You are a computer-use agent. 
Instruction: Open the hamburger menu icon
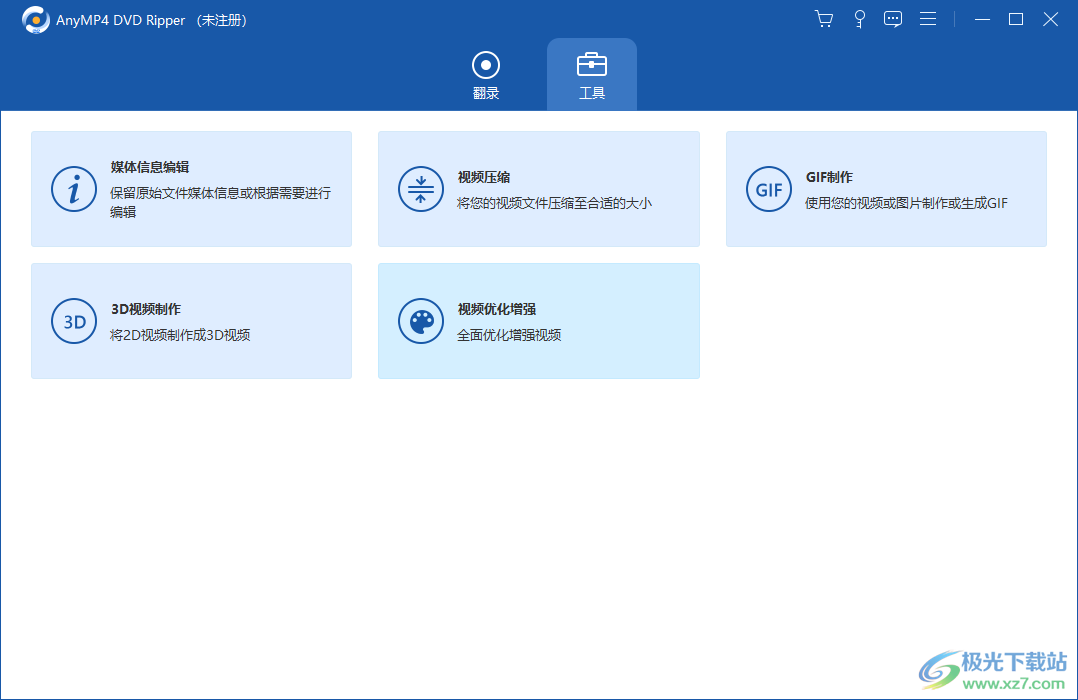(x=927, y=19)
